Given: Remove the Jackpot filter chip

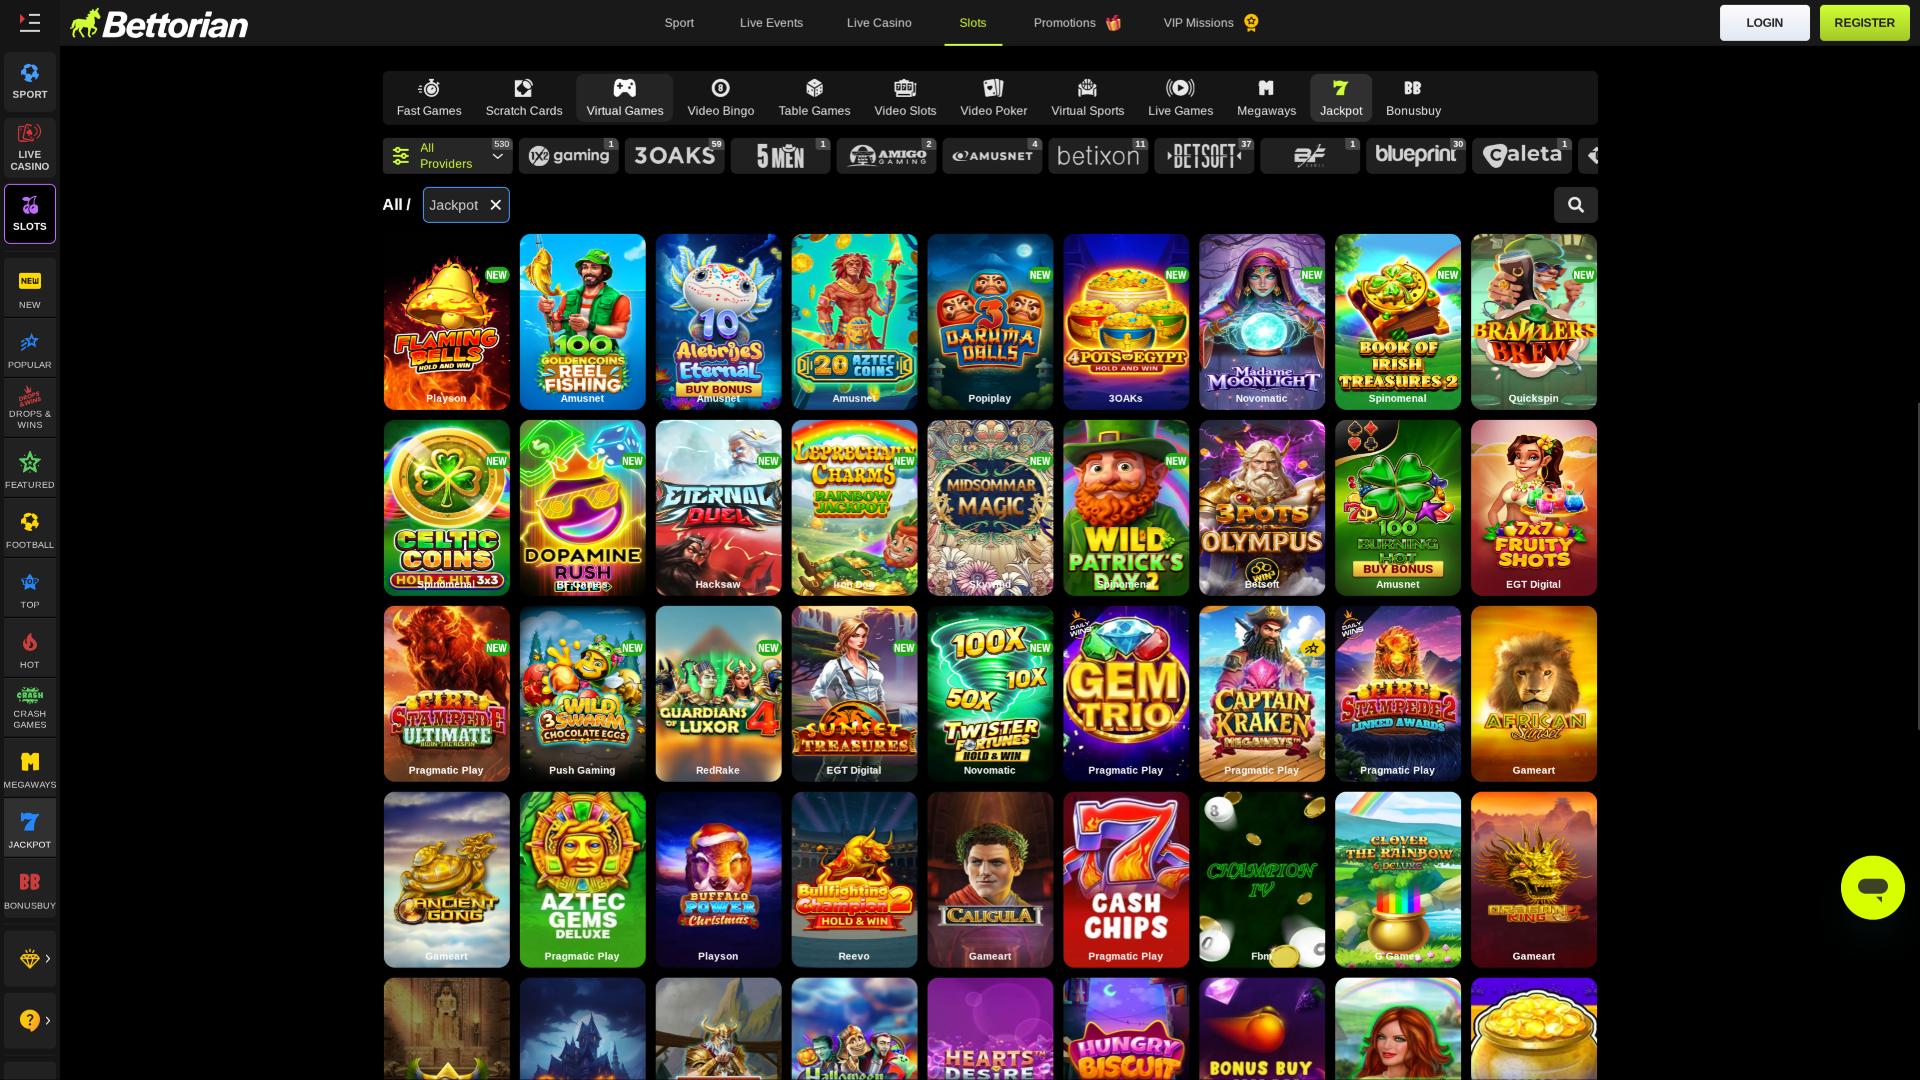Looking at the screenshot, I should (x=494, y=205).
